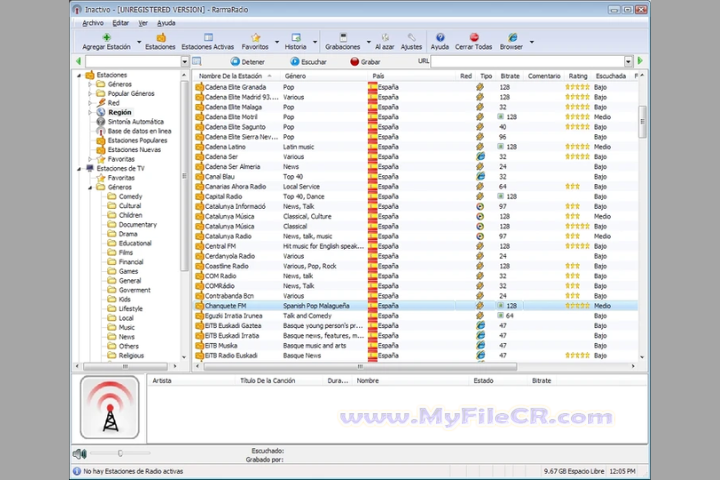Screen dimensions: 720x480
Task: Click the station list vertical scrollbar
Action: 642,122
